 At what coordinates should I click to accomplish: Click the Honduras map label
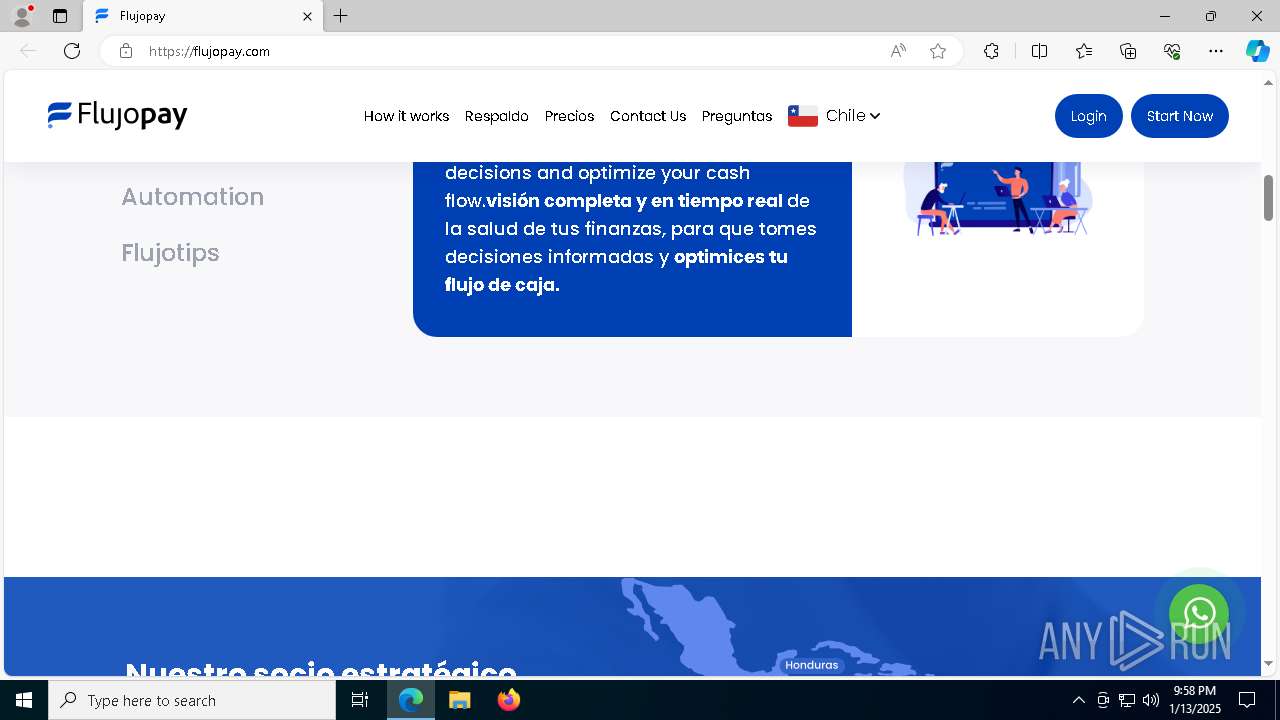[x=811, y=665]
